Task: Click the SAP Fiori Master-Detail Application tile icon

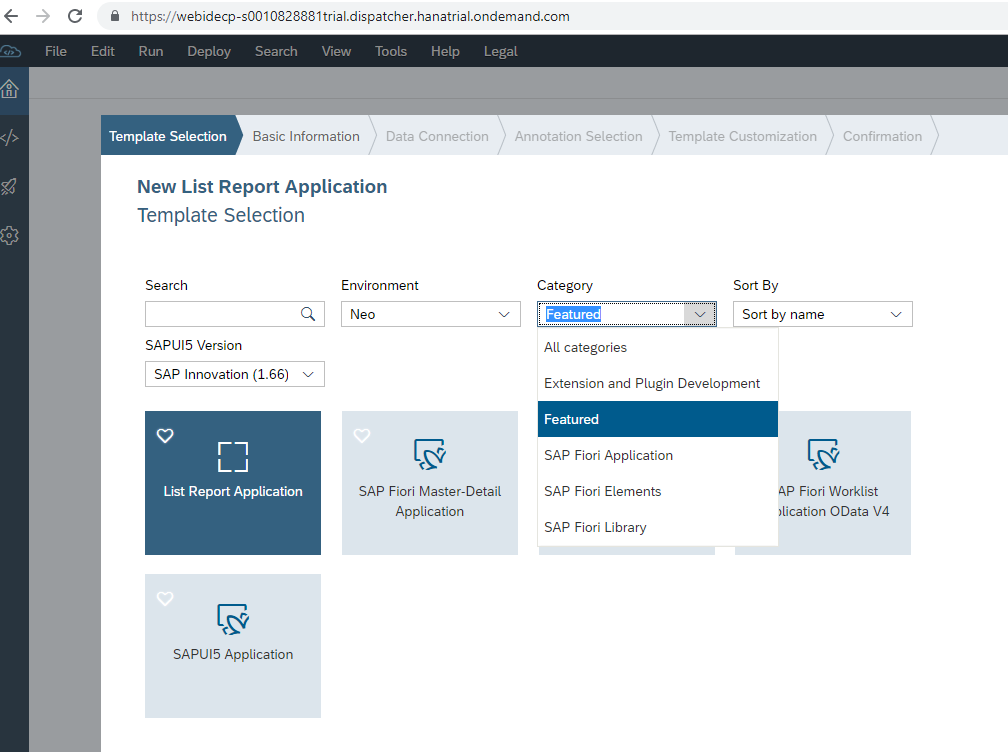Action: pyautogui.click(x=429, y=454)
